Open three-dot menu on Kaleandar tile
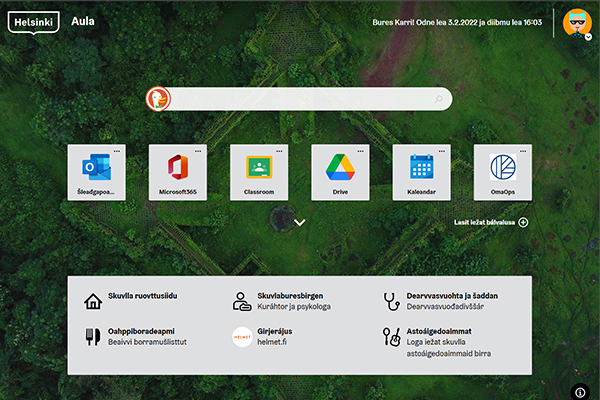 pos(442,151)
